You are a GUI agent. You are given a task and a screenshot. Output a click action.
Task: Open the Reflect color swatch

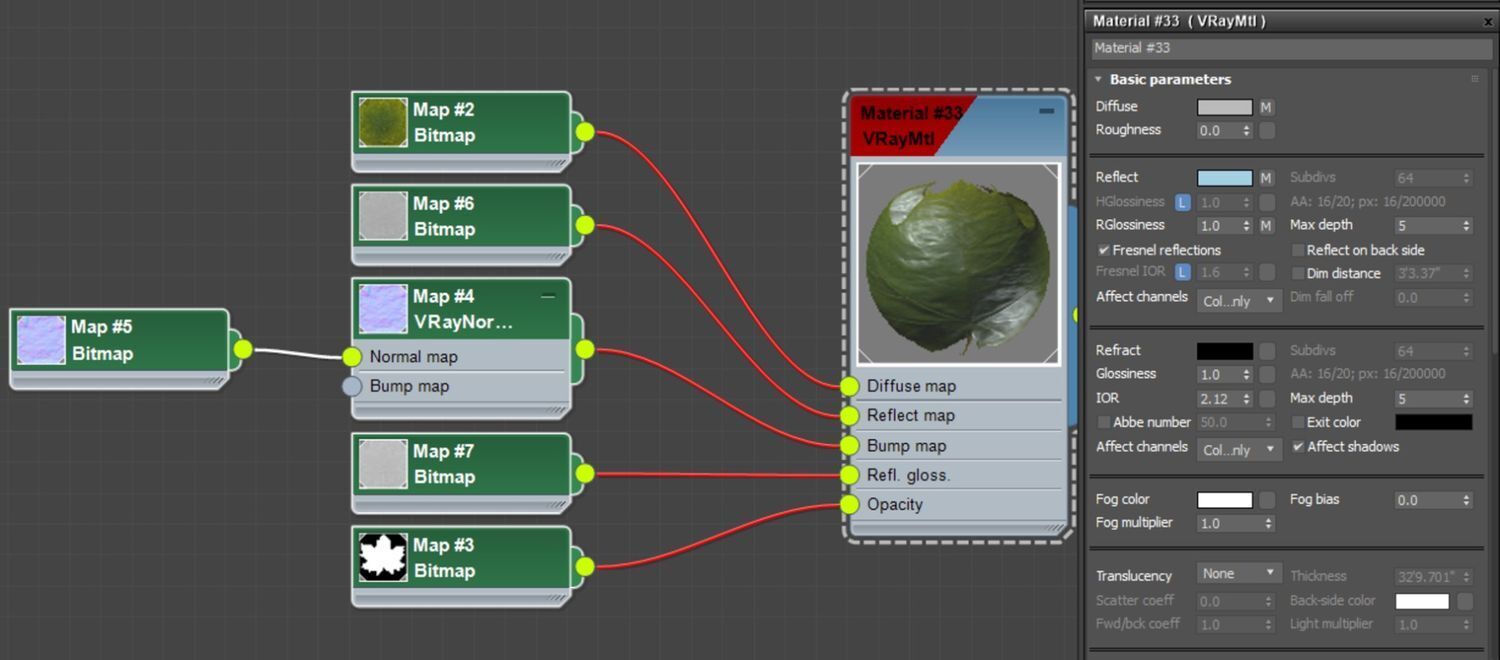point(1224,178)
